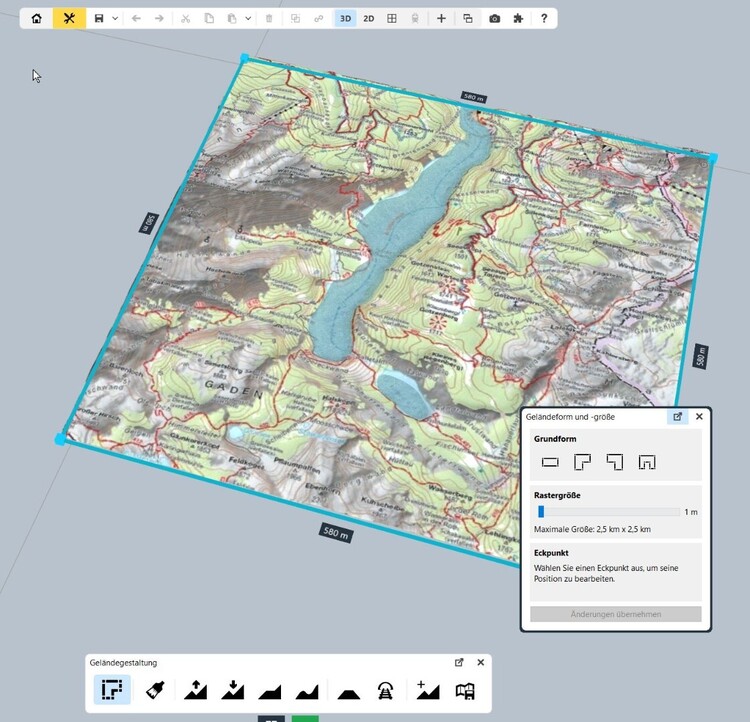This screenshot has height=722, width=750.
Task: Select the smooth terrain tool
Action: pyautogui.click(x=307, y=691)
